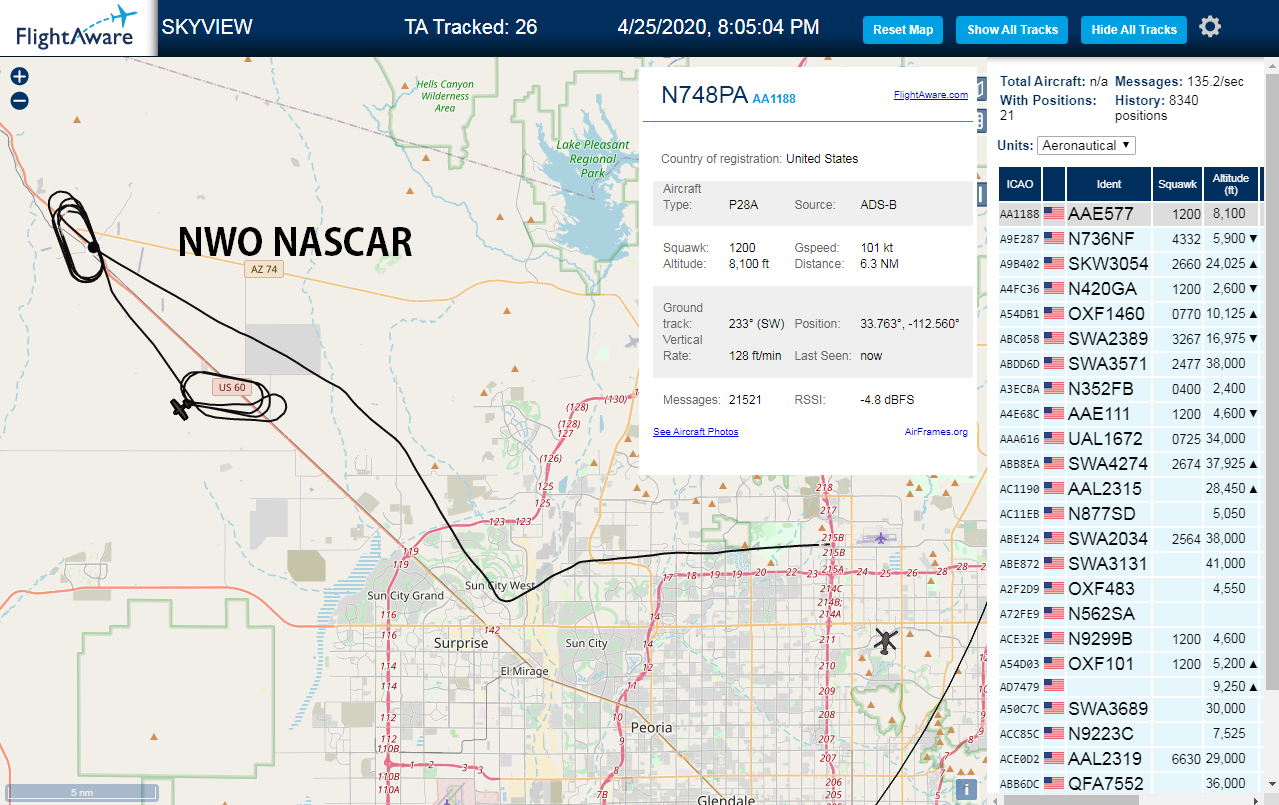
Task: Select aircraft OXF101 in the list
Action: click(x=1101, y=664)
